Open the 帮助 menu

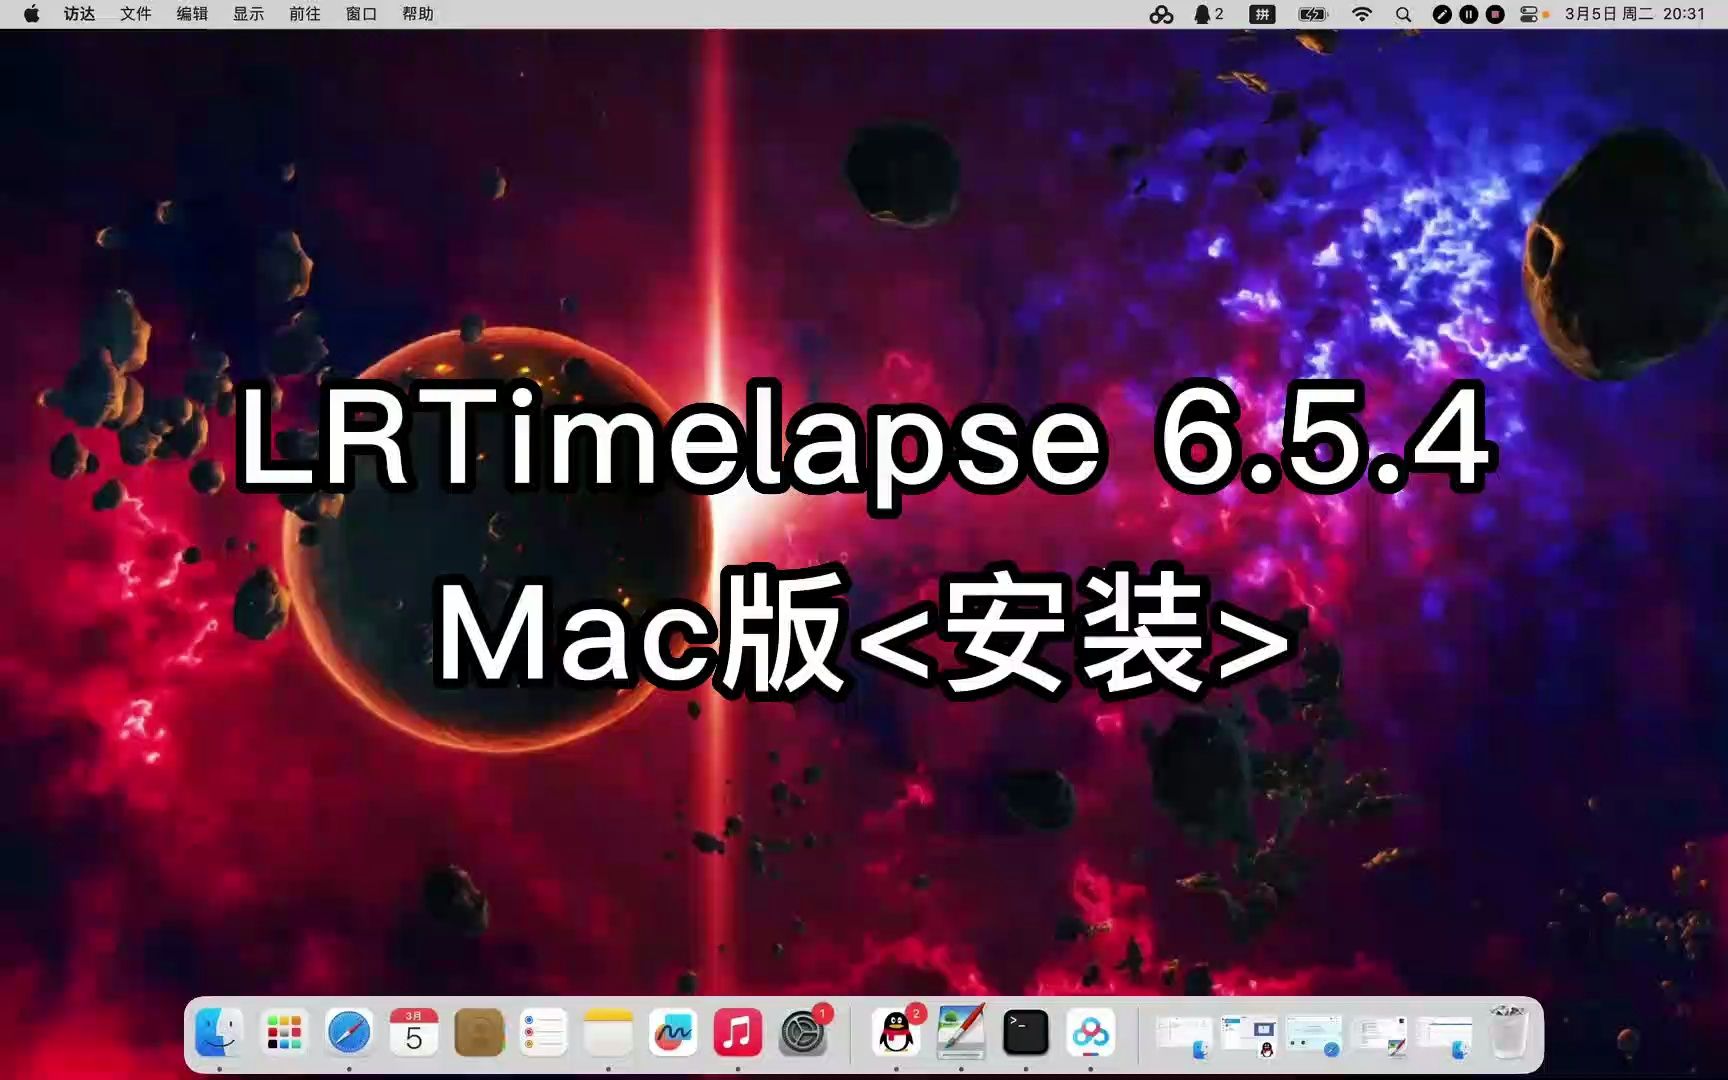point(417,14)
